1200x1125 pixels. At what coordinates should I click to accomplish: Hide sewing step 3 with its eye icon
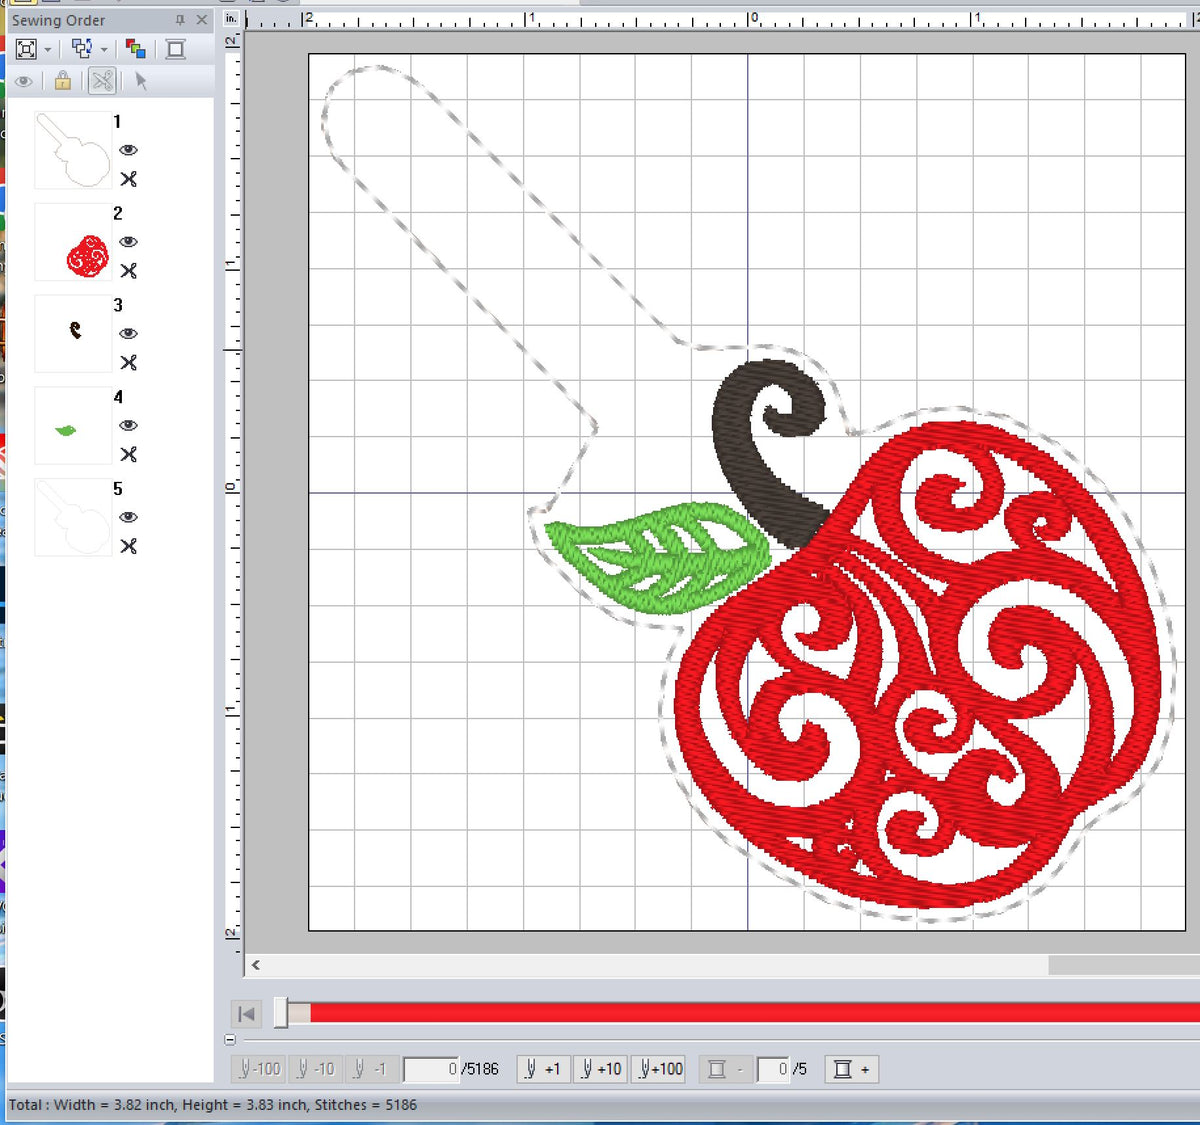(128, 334)
